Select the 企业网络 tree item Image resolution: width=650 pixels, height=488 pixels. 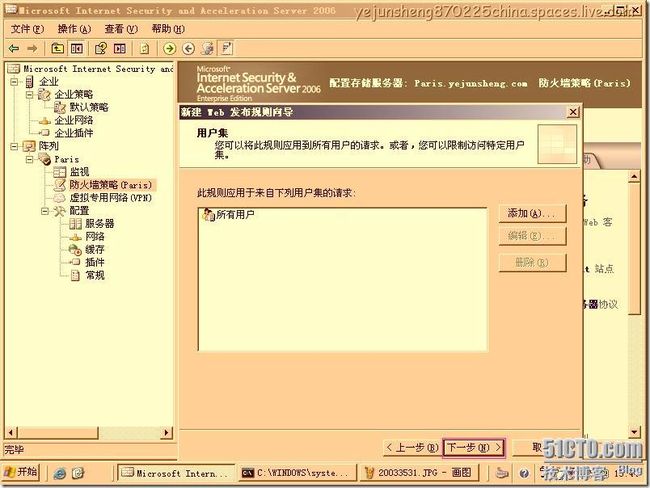point(74,120)
